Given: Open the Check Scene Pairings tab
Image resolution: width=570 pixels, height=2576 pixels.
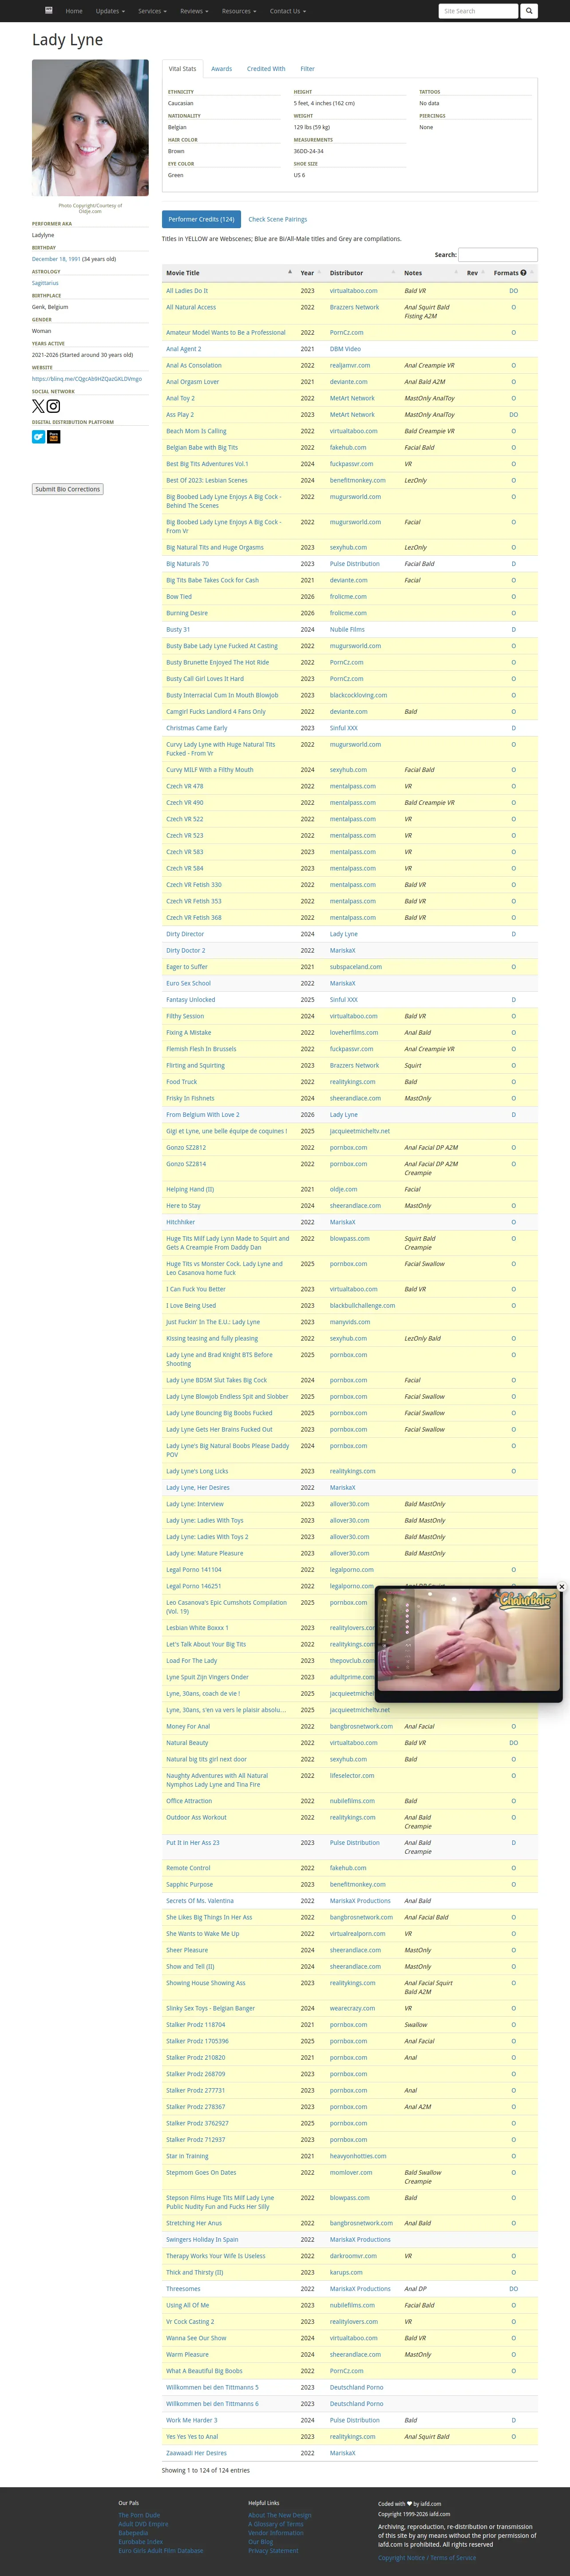Looking at the screenshot, I should point(278,219).
